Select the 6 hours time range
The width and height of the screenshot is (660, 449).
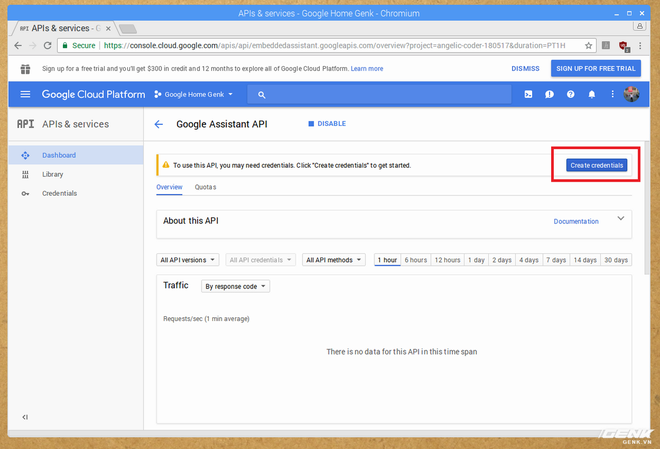415,260
